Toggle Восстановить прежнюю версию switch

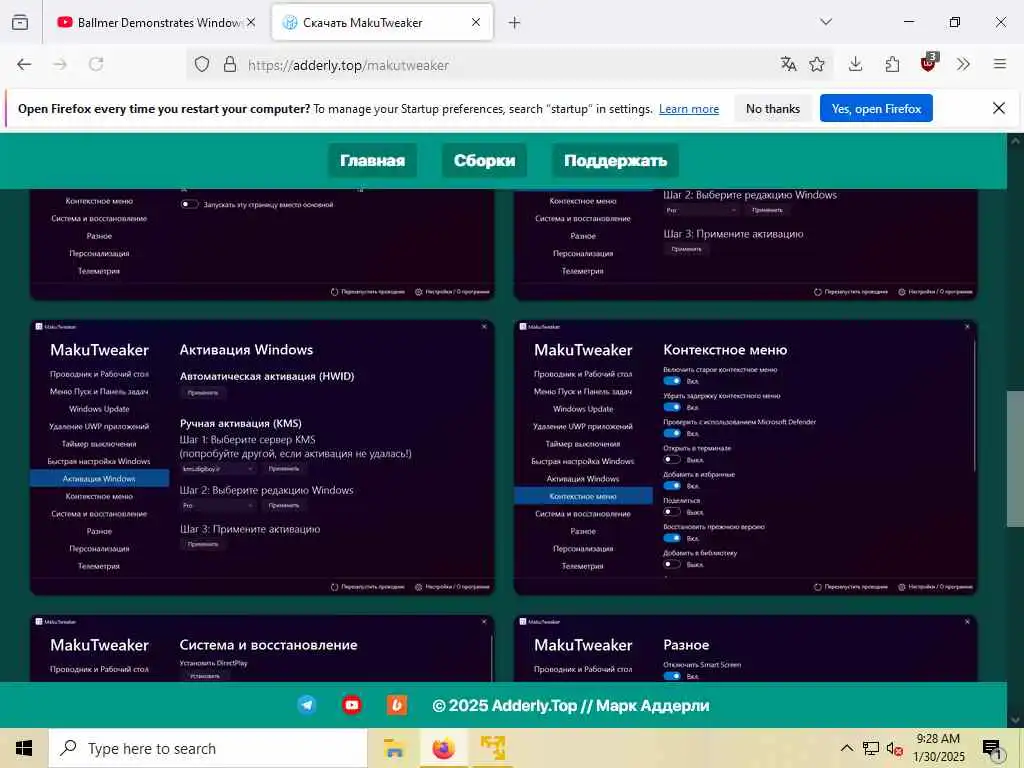click(672, 538)
